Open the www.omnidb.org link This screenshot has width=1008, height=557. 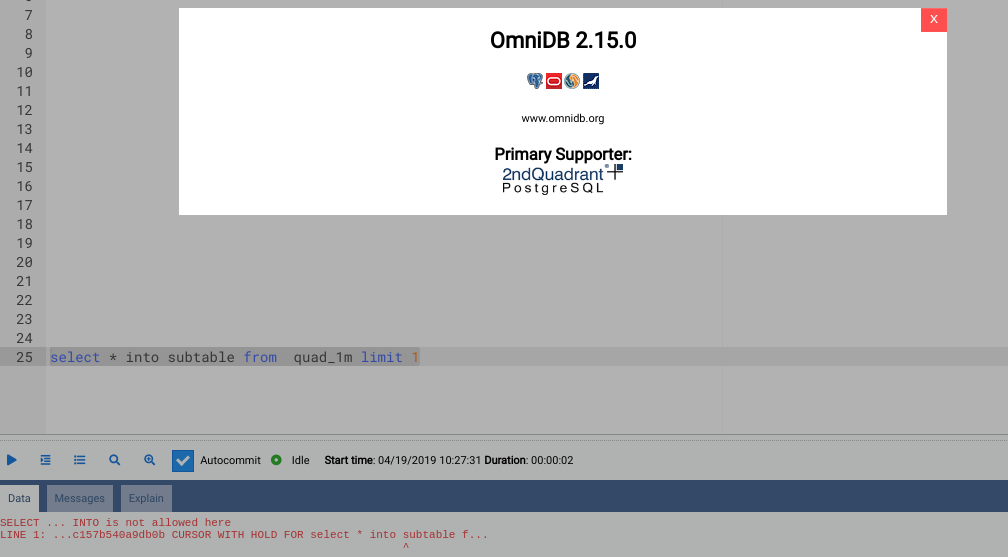coord(562,118)
